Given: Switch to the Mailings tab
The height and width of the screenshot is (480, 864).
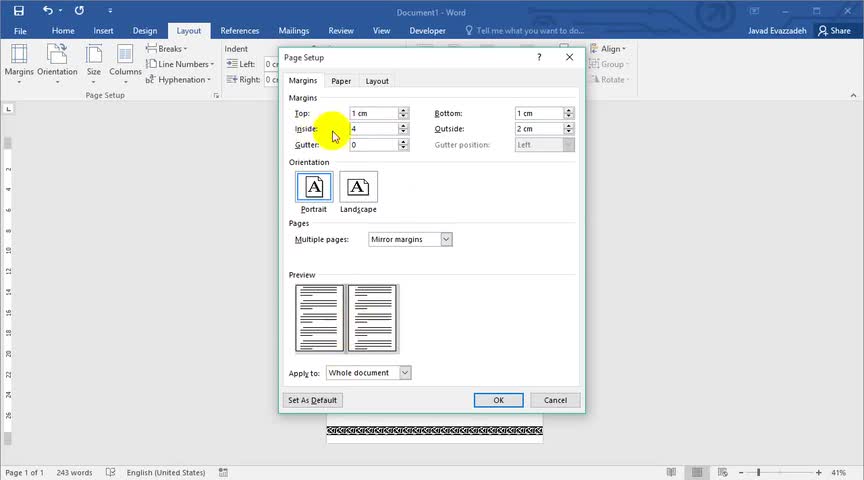Looking at the screenshot, I should click(x=294, y=31).
